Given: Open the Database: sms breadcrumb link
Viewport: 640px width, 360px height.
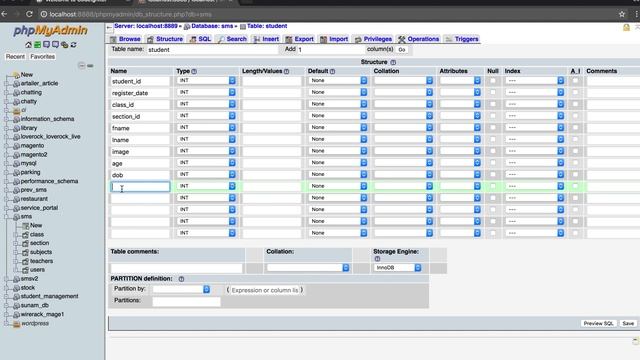Looking at the screenshot, I should click(212, 26).
